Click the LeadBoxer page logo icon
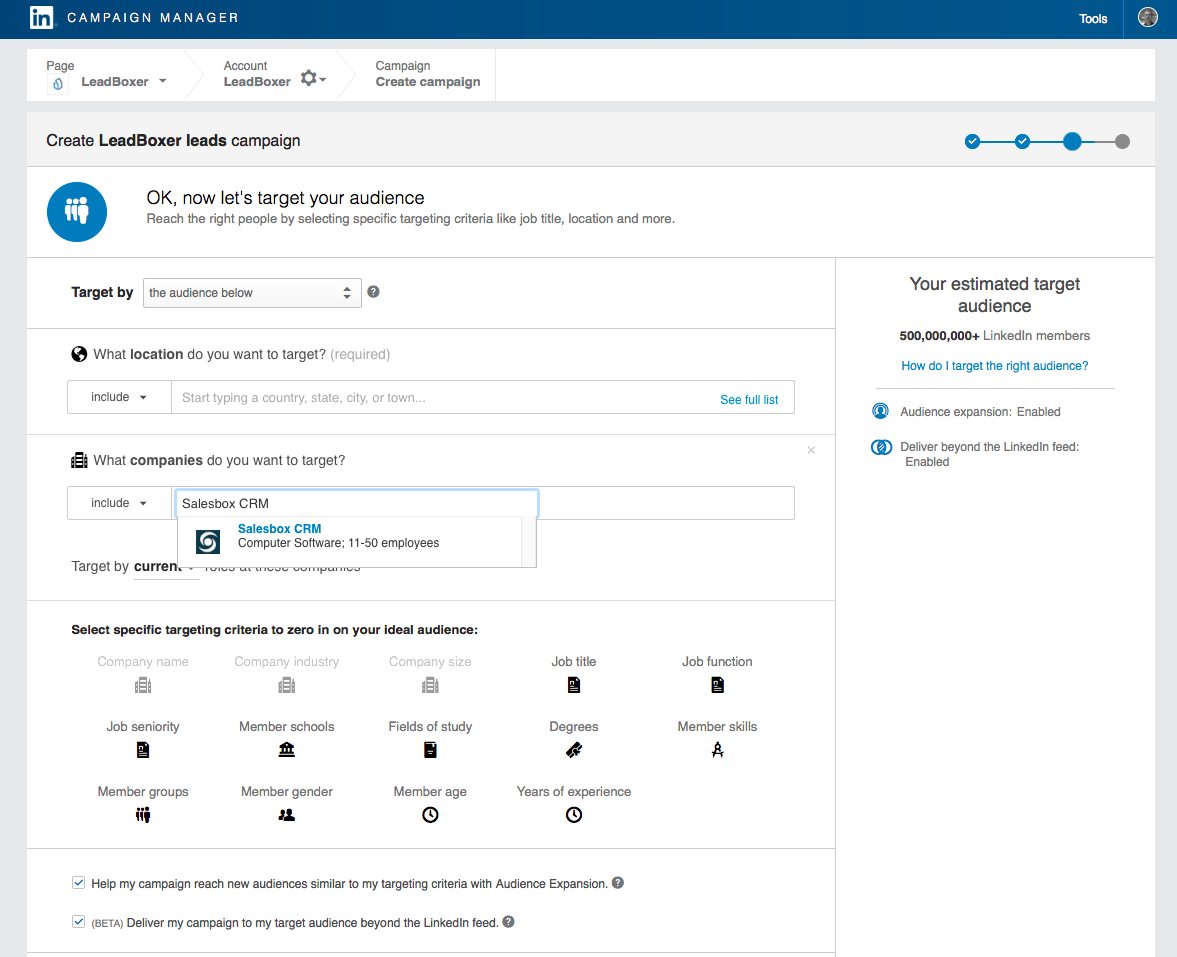Screen dimensions: 1177x957 coord(58,83)
